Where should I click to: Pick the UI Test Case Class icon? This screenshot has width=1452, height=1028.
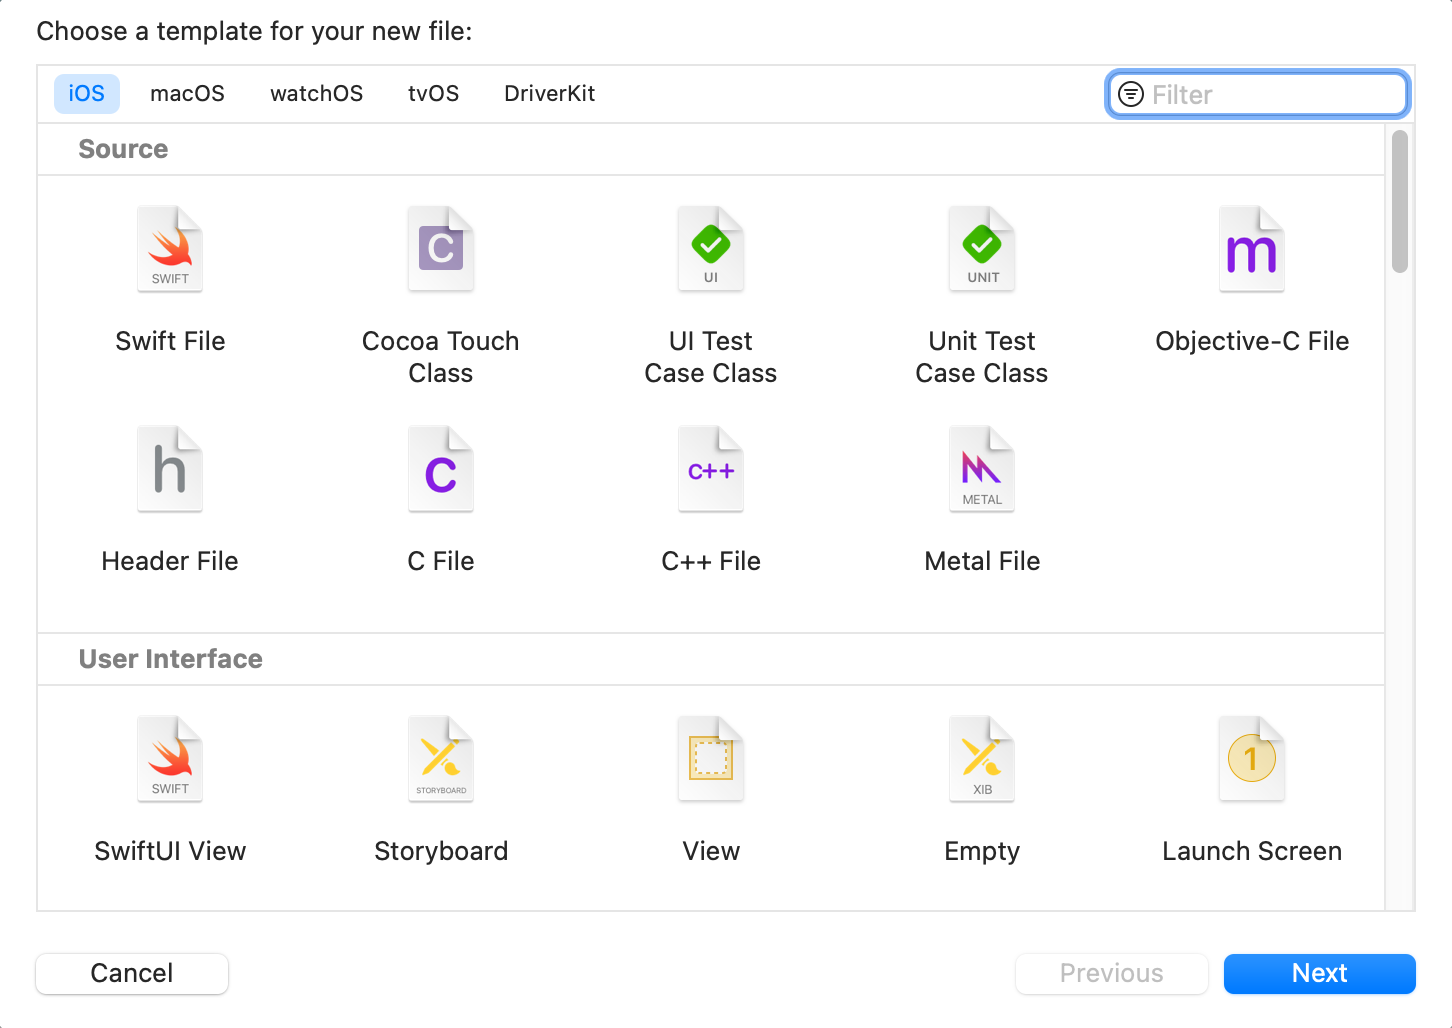(711, 249)
